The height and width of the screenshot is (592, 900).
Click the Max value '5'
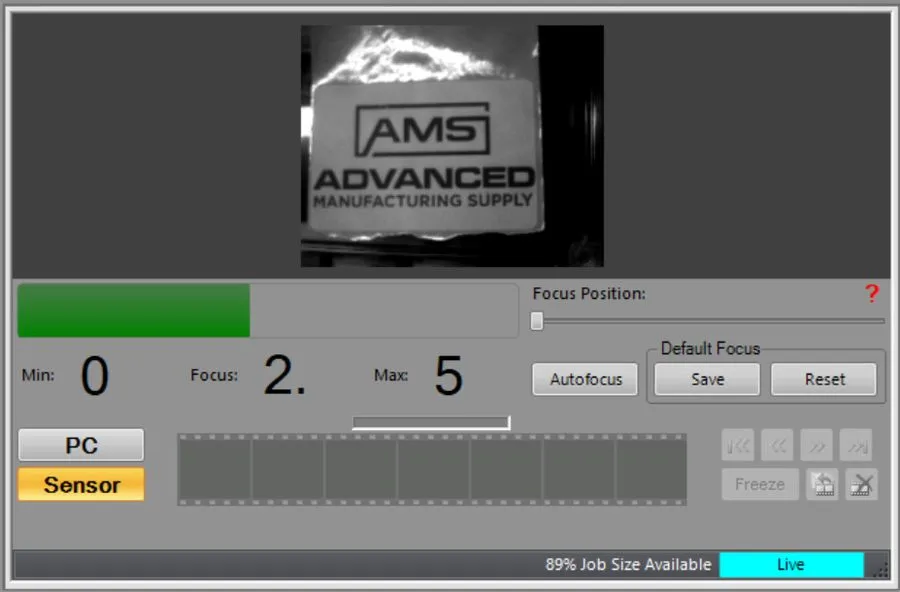(x=448, y=375)
